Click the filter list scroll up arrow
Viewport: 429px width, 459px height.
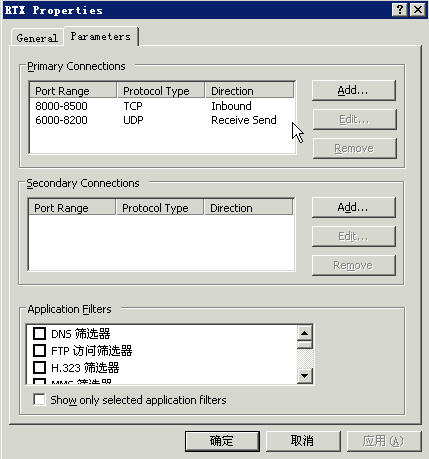304,333
